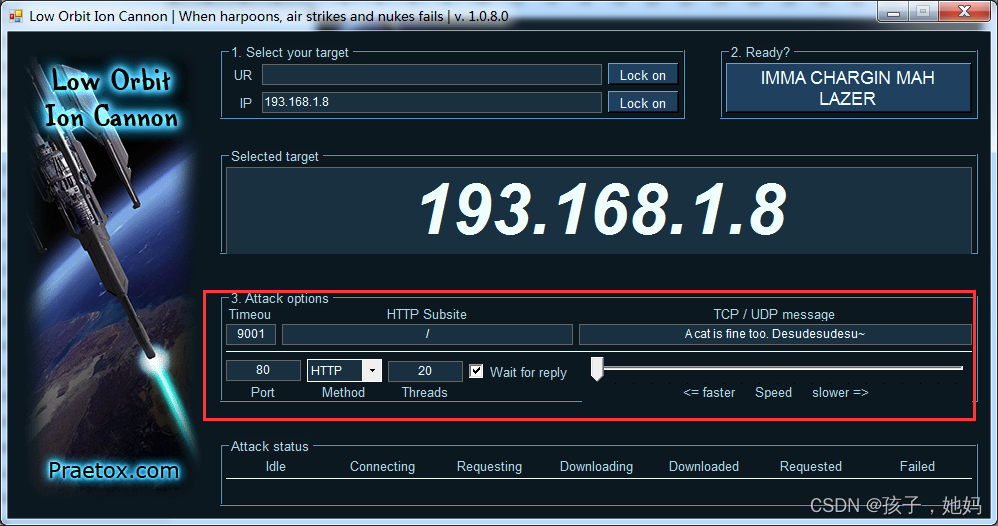The image size is (998, 526).
Task: Close the Low Orbit Ion Cannon window
Action: (x=965, y=11)
